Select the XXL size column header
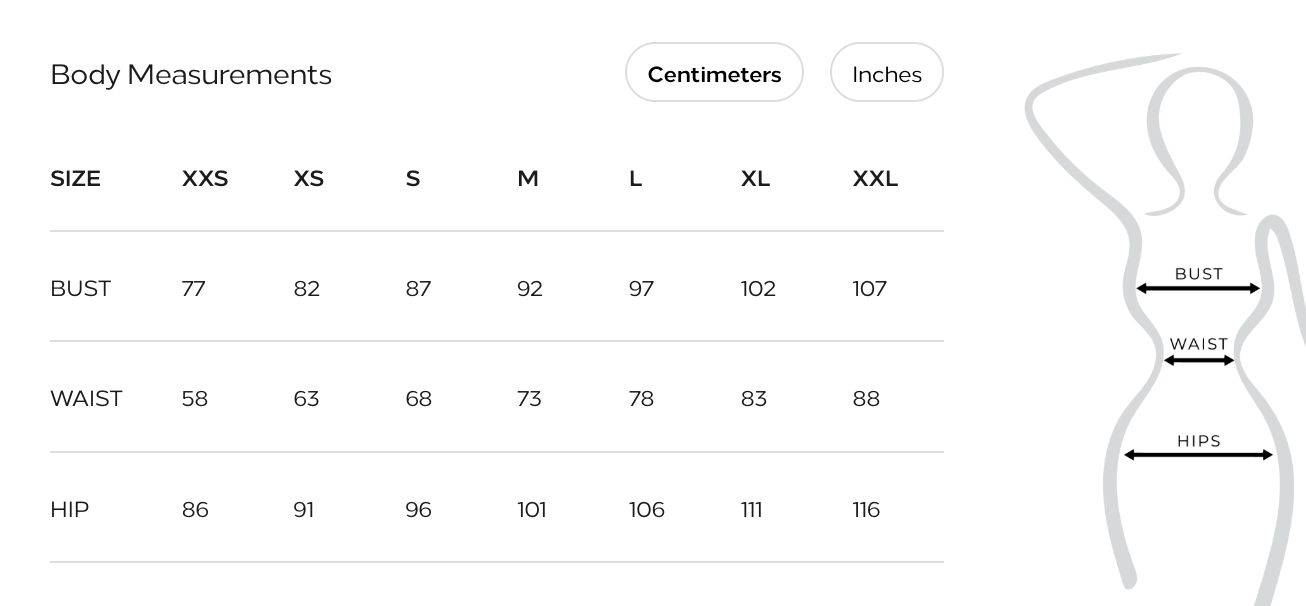 875,179
